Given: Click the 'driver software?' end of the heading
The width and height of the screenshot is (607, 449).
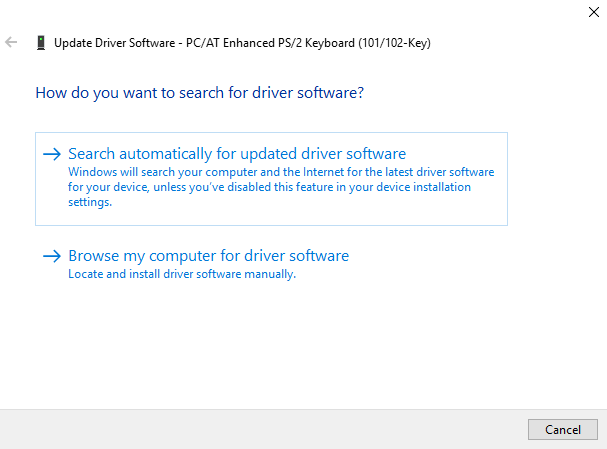Looking at the screenshot, I should [x=308, y=93].
